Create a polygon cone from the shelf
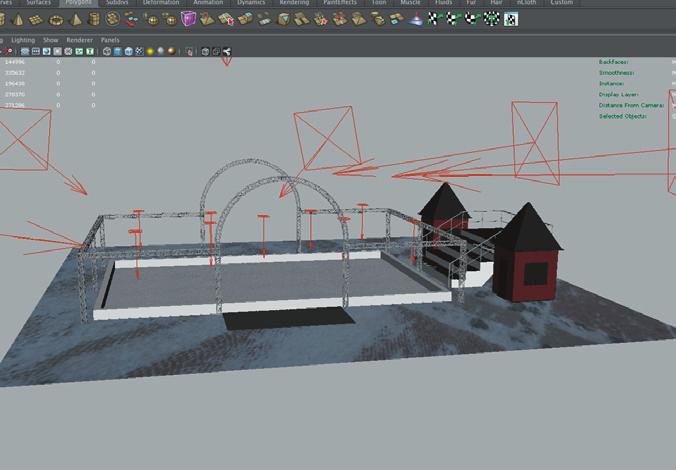 coord(18,19)
